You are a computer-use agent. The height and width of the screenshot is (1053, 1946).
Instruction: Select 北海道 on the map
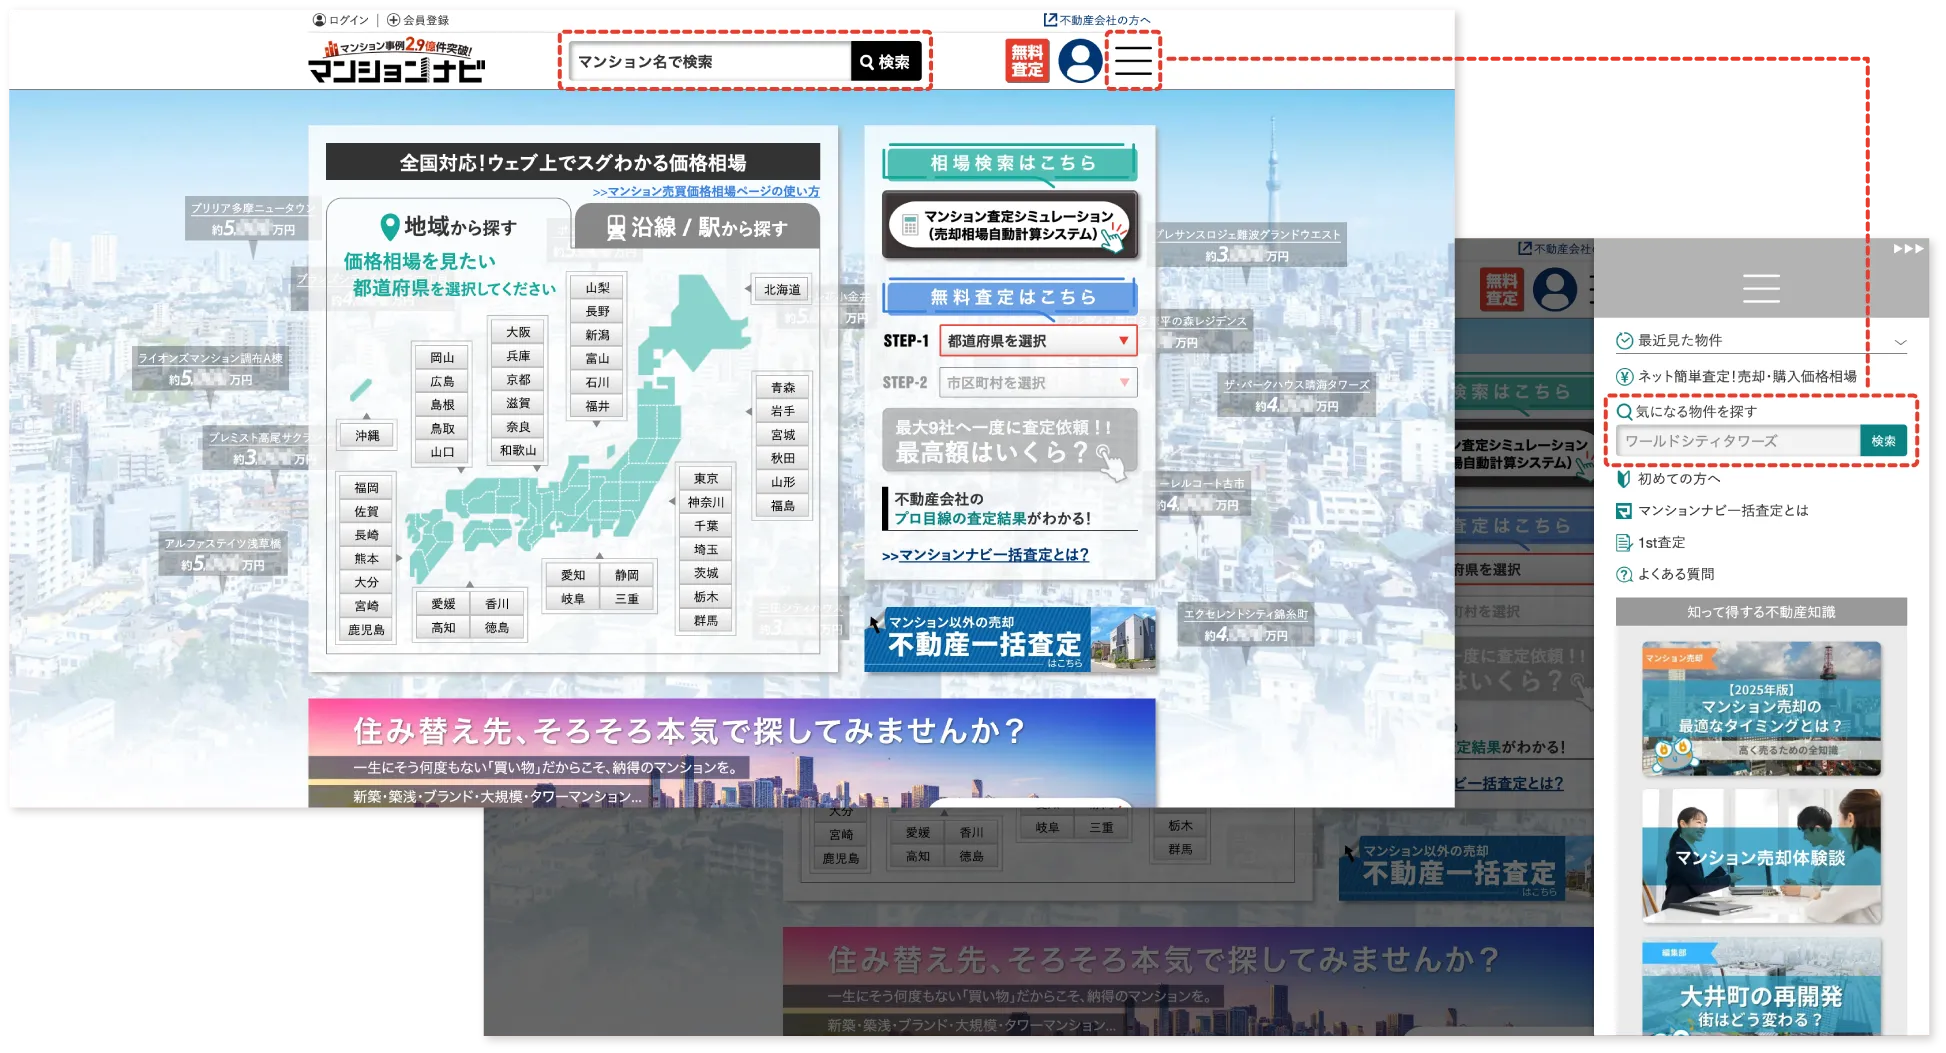782,290
